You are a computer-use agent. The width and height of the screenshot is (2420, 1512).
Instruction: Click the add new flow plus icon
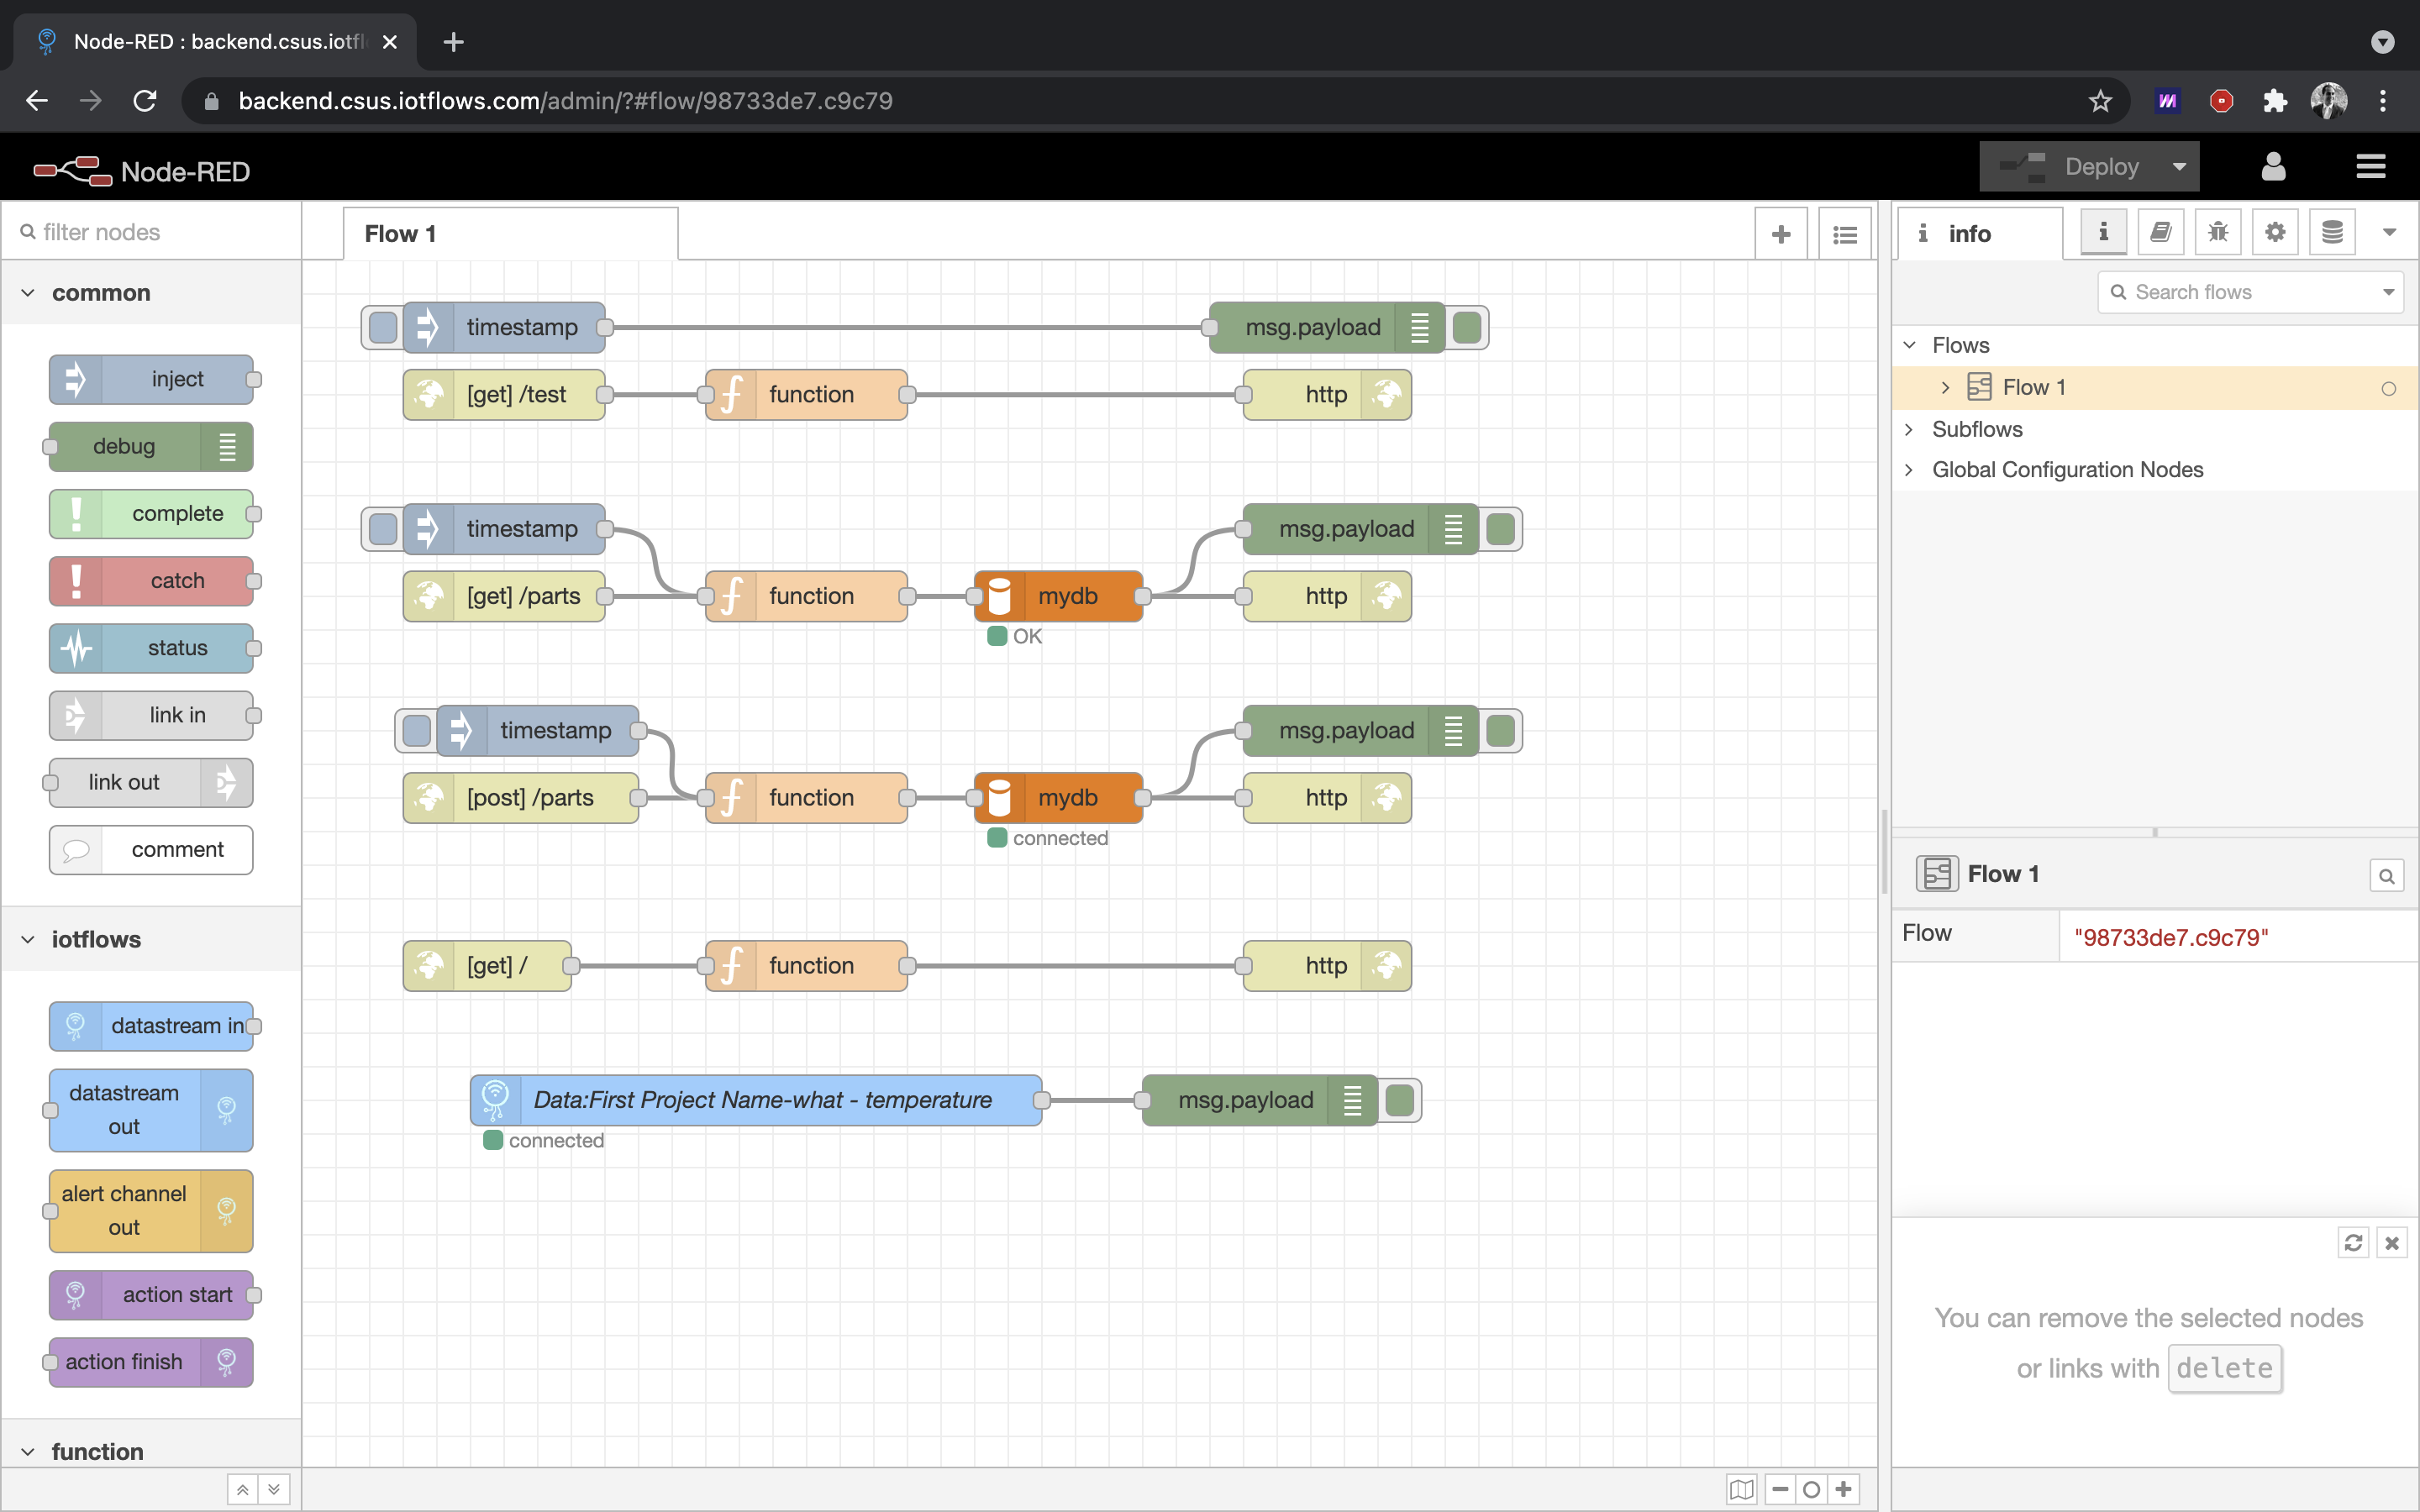click(1781, 234)
